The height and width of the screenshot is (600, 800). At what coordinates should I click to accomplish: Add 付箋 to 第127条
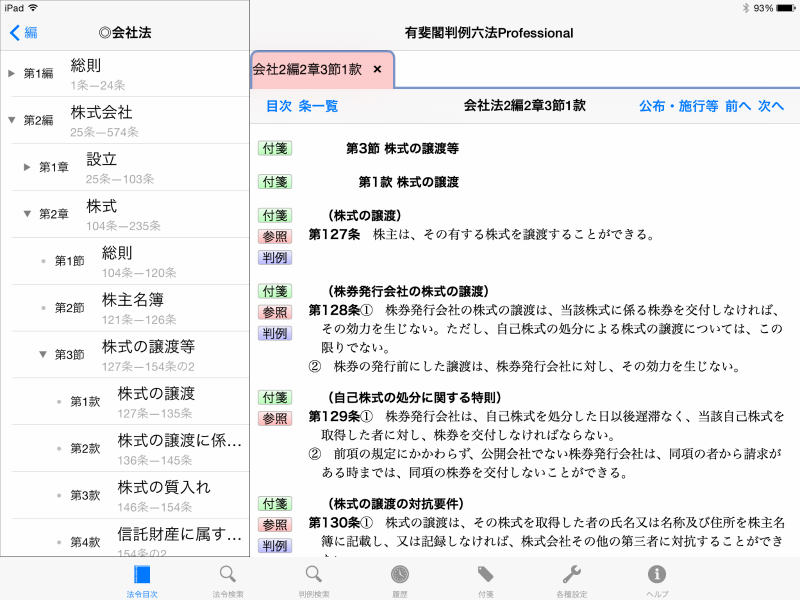pyautogui.click(x=275, y=216)
